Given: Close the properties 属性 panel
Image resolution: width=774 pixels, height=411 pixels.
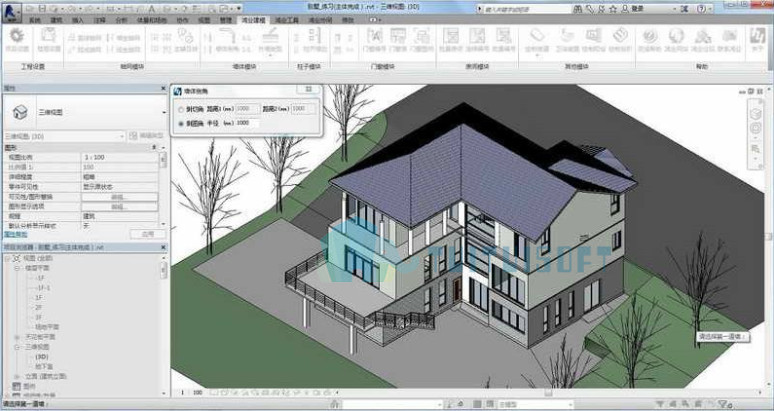Looking at the screenshot, I should pos(163,88).
